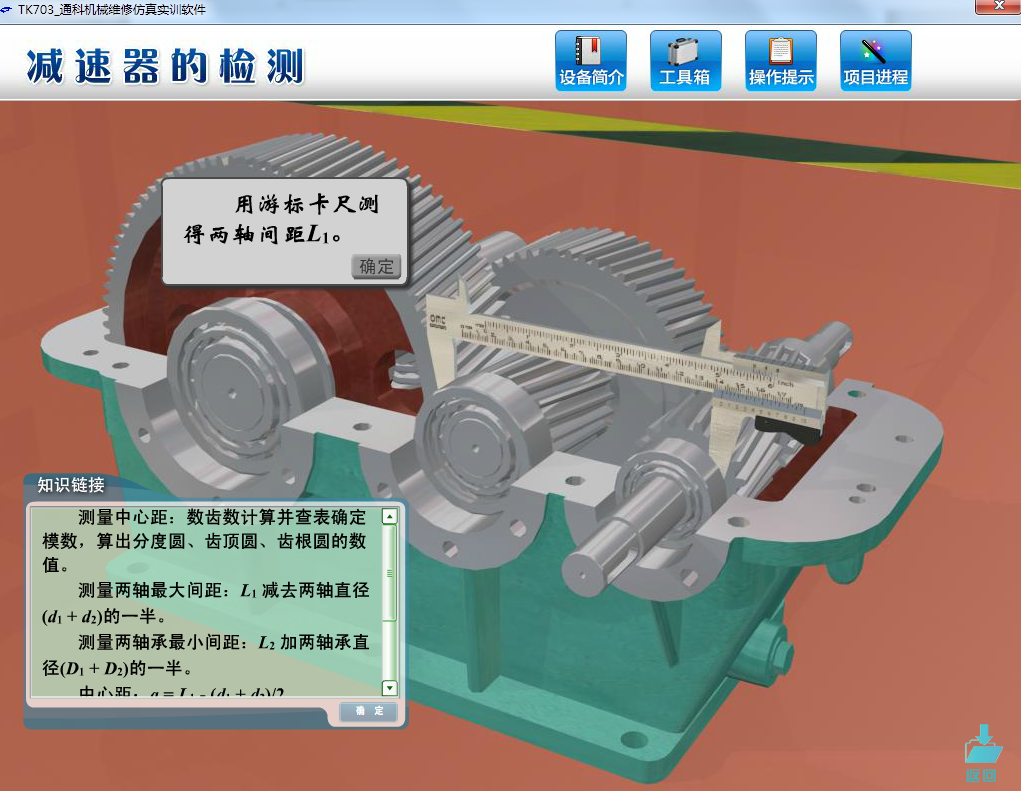The image size is (1021, 791).
Task: View the 项目进程 project progress
Action: 875,61
